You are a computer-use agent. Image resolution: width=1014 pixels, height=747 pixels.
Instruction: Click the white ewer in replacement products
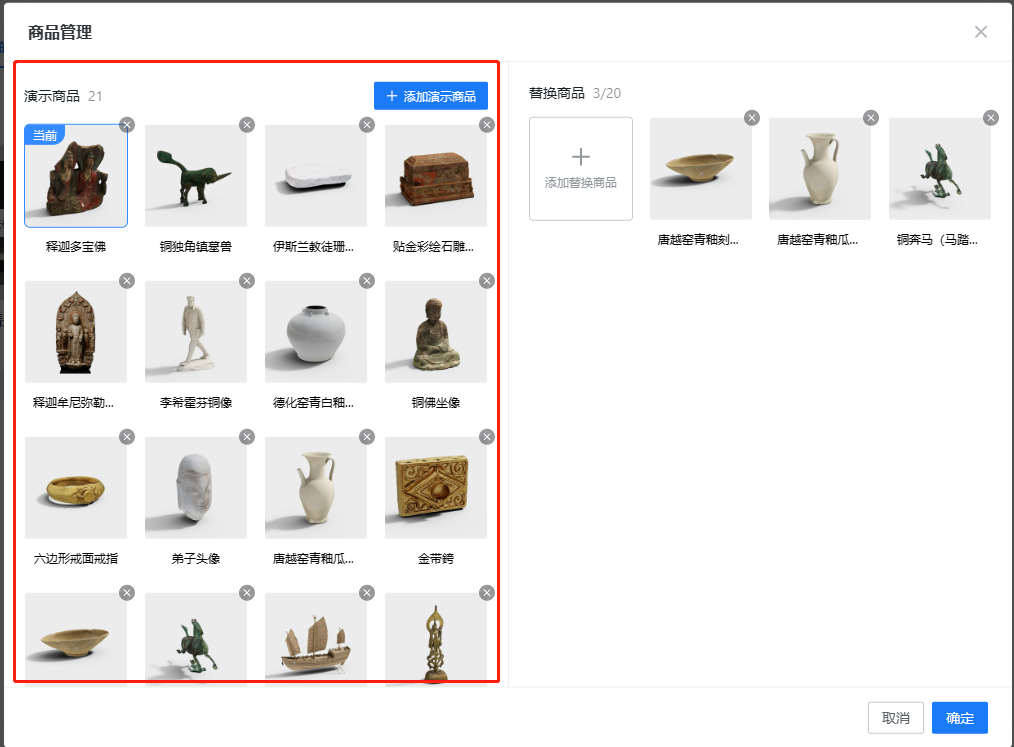click(820, 168)
